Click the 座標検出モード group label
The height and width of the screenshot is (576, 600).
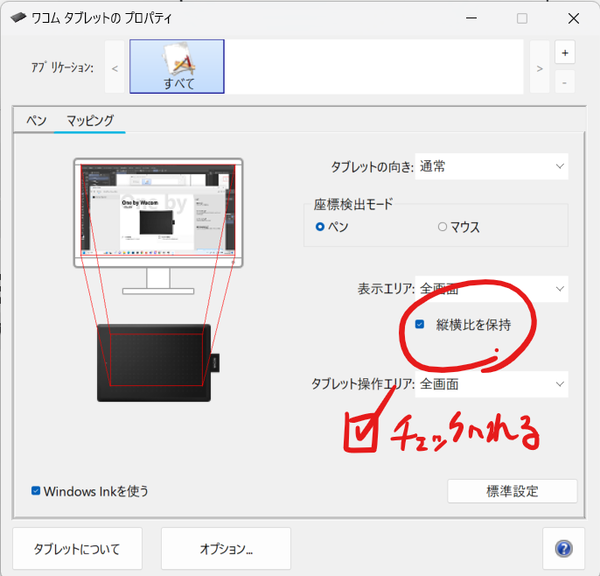pyautogui.click(x=353, y=204)
